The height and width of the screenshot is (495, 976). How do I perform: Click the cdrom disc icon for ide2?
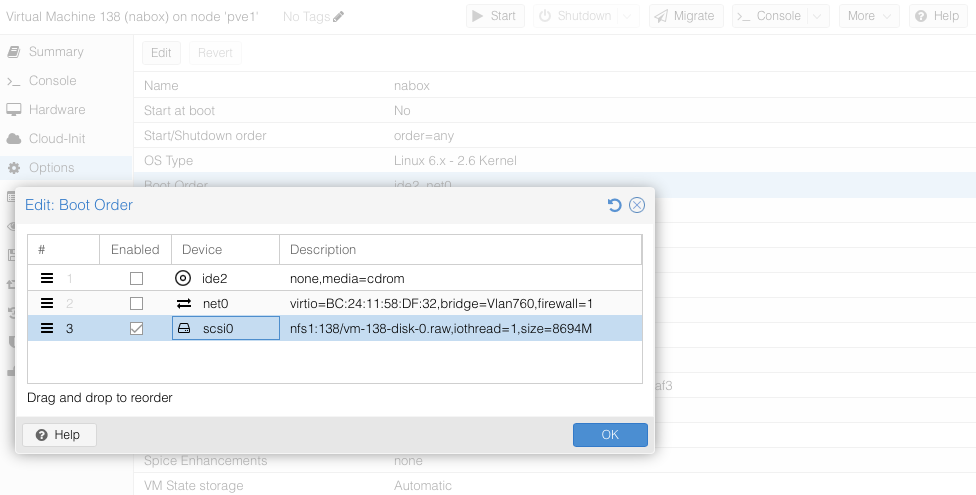point(183,278)
